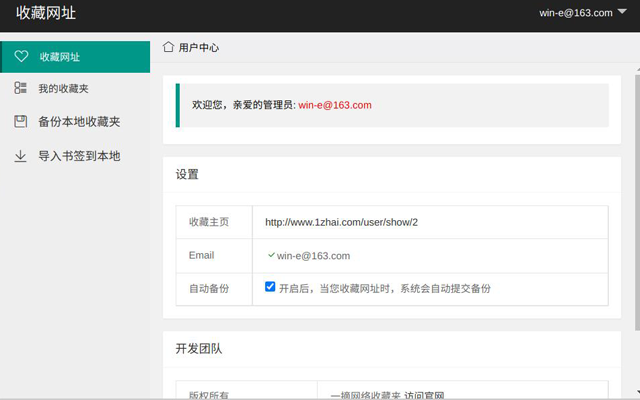Click the win-e@163.com value in Email row
The image size is (640, 400).
point(313,256)
